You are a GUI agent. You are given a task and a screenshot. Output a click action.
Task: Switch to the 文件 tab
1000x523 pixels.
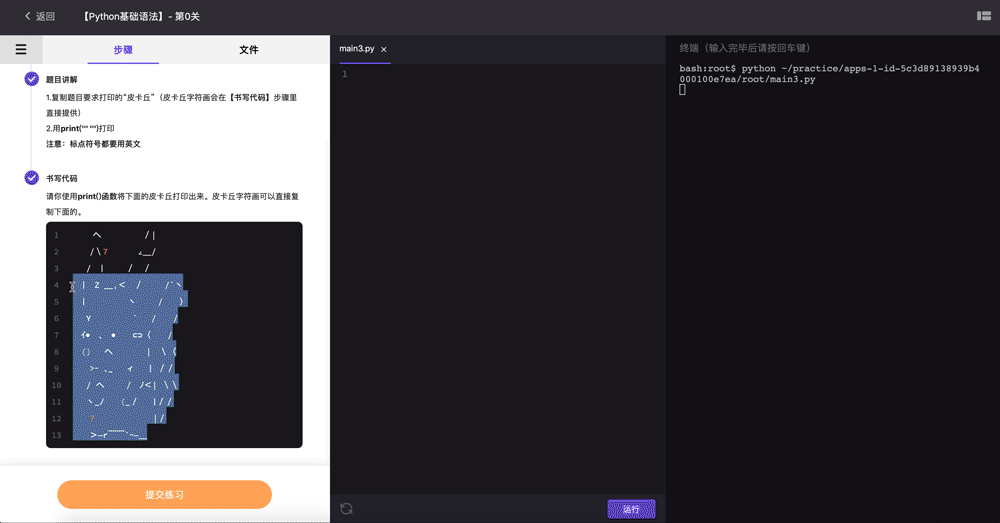pos(249,50)
